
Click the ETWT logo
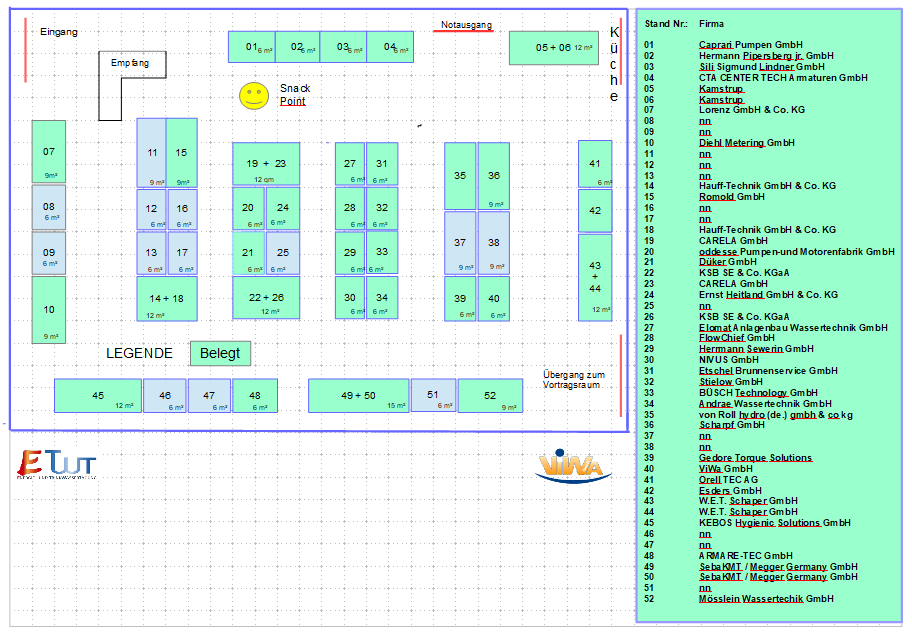click(x=56, y=464)
